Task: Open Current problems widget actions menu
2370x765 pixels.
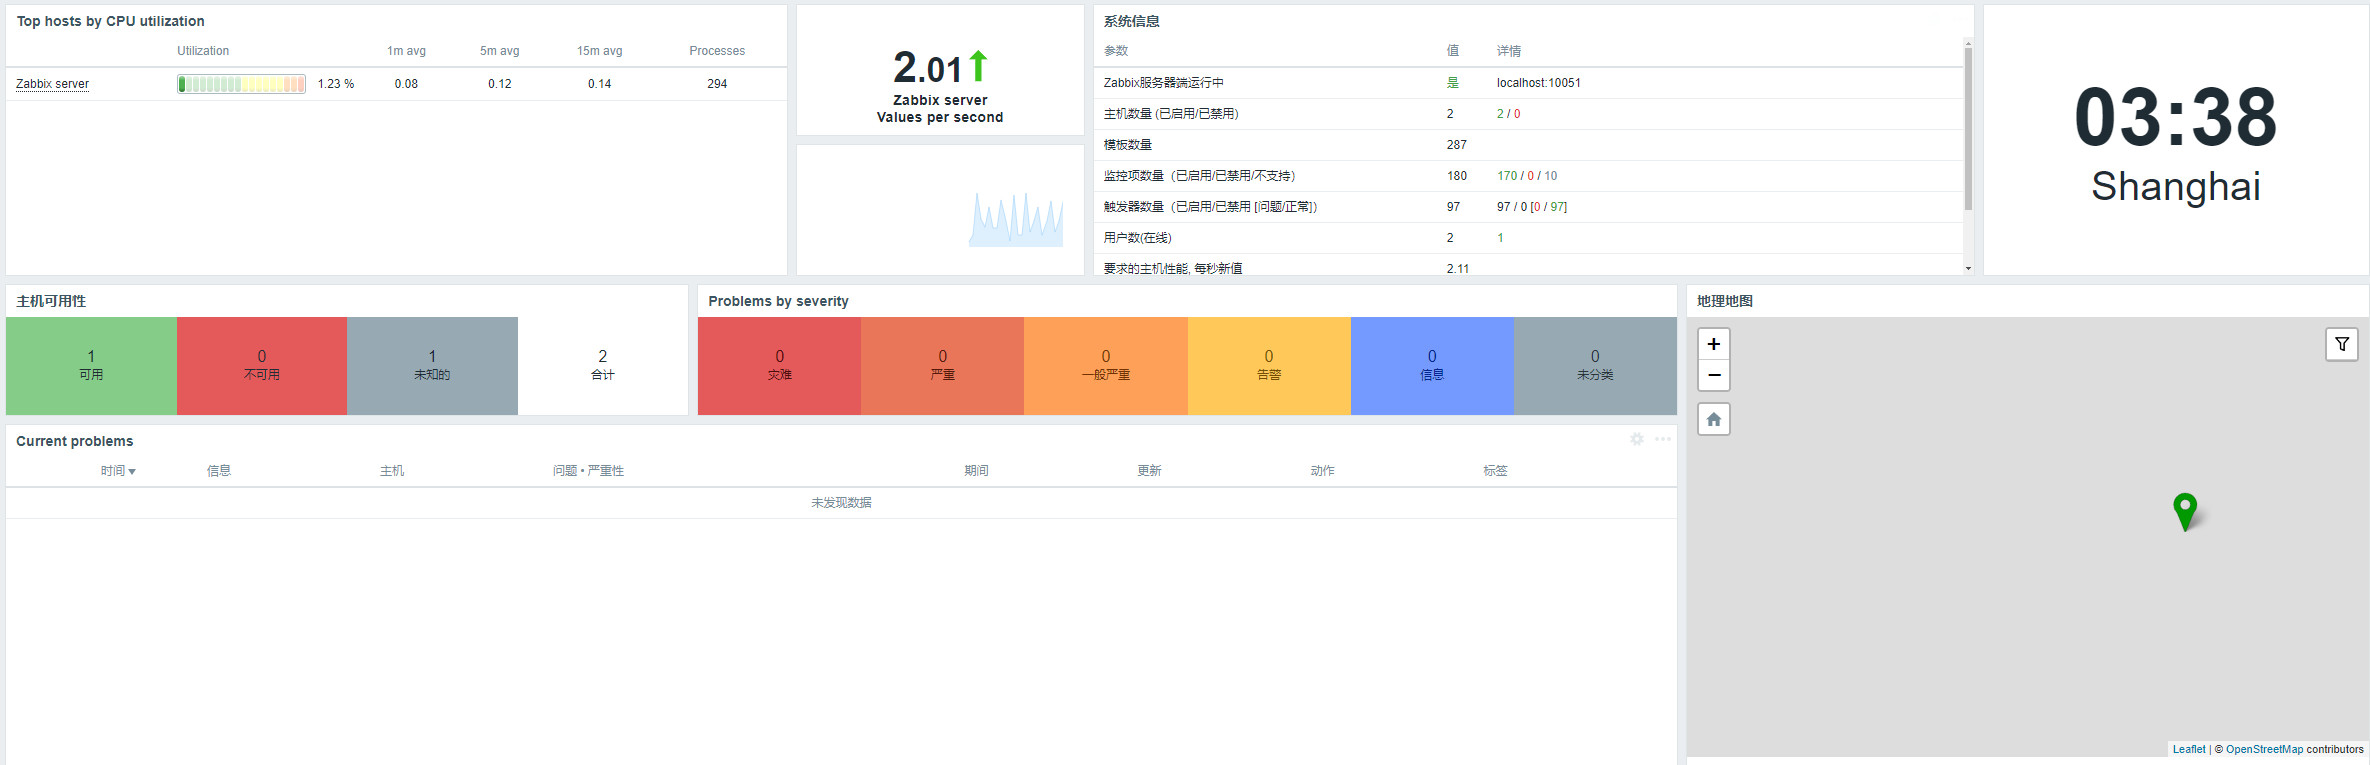Action: (x=1663, y=439)
